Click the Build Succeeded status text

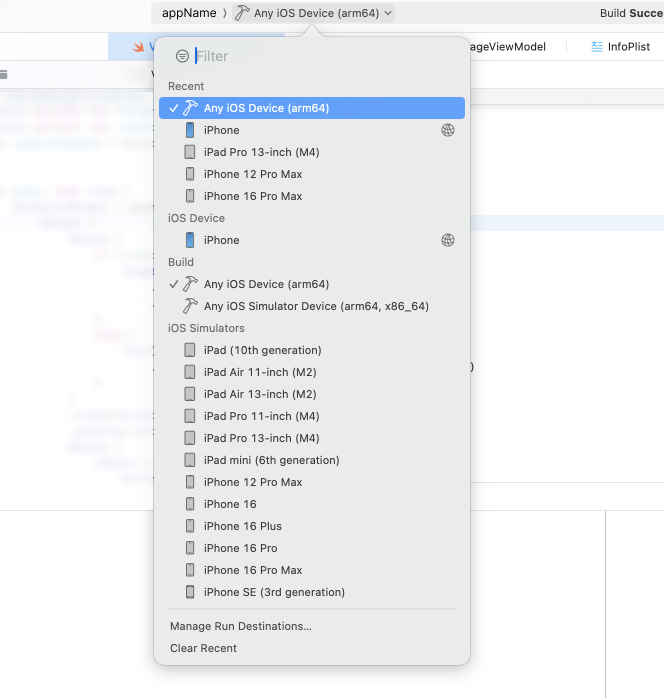(632, 13)
